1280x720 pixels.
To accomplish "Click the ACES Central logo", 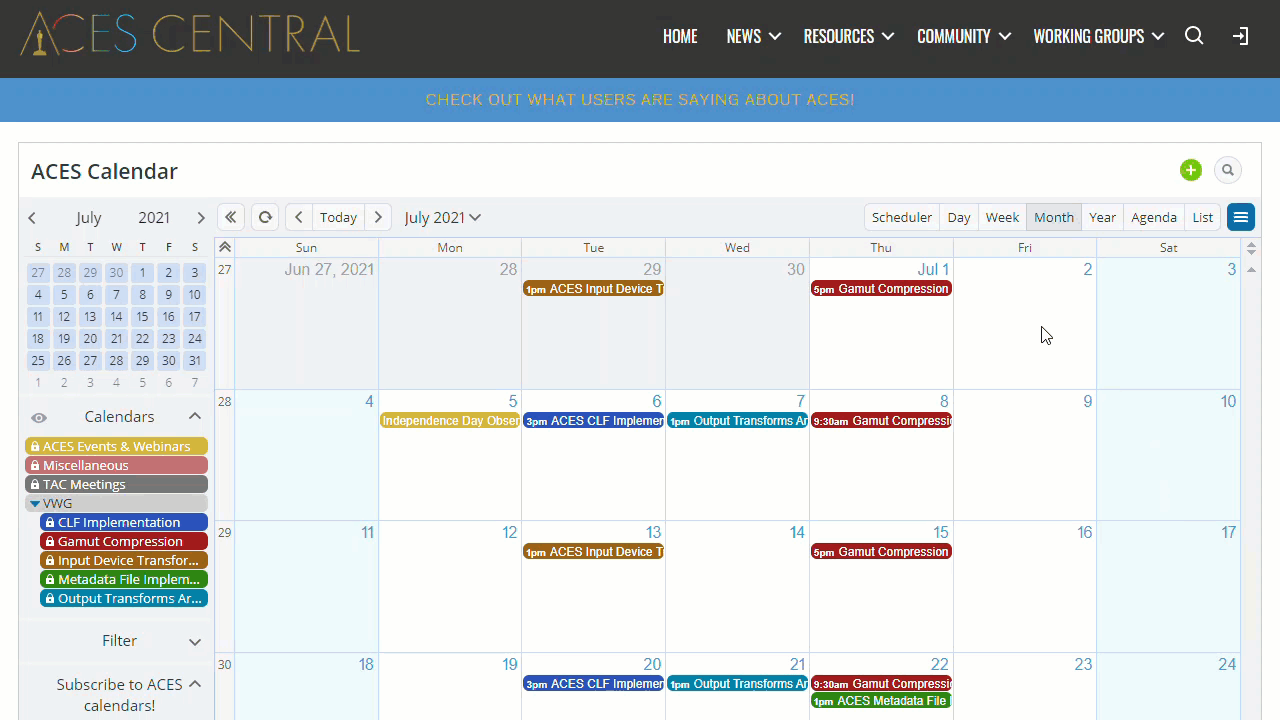I will point(190,35).
